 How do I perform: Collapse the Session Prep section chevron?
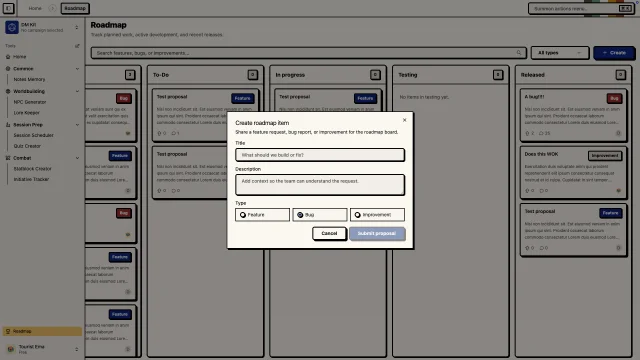[77, 124]
